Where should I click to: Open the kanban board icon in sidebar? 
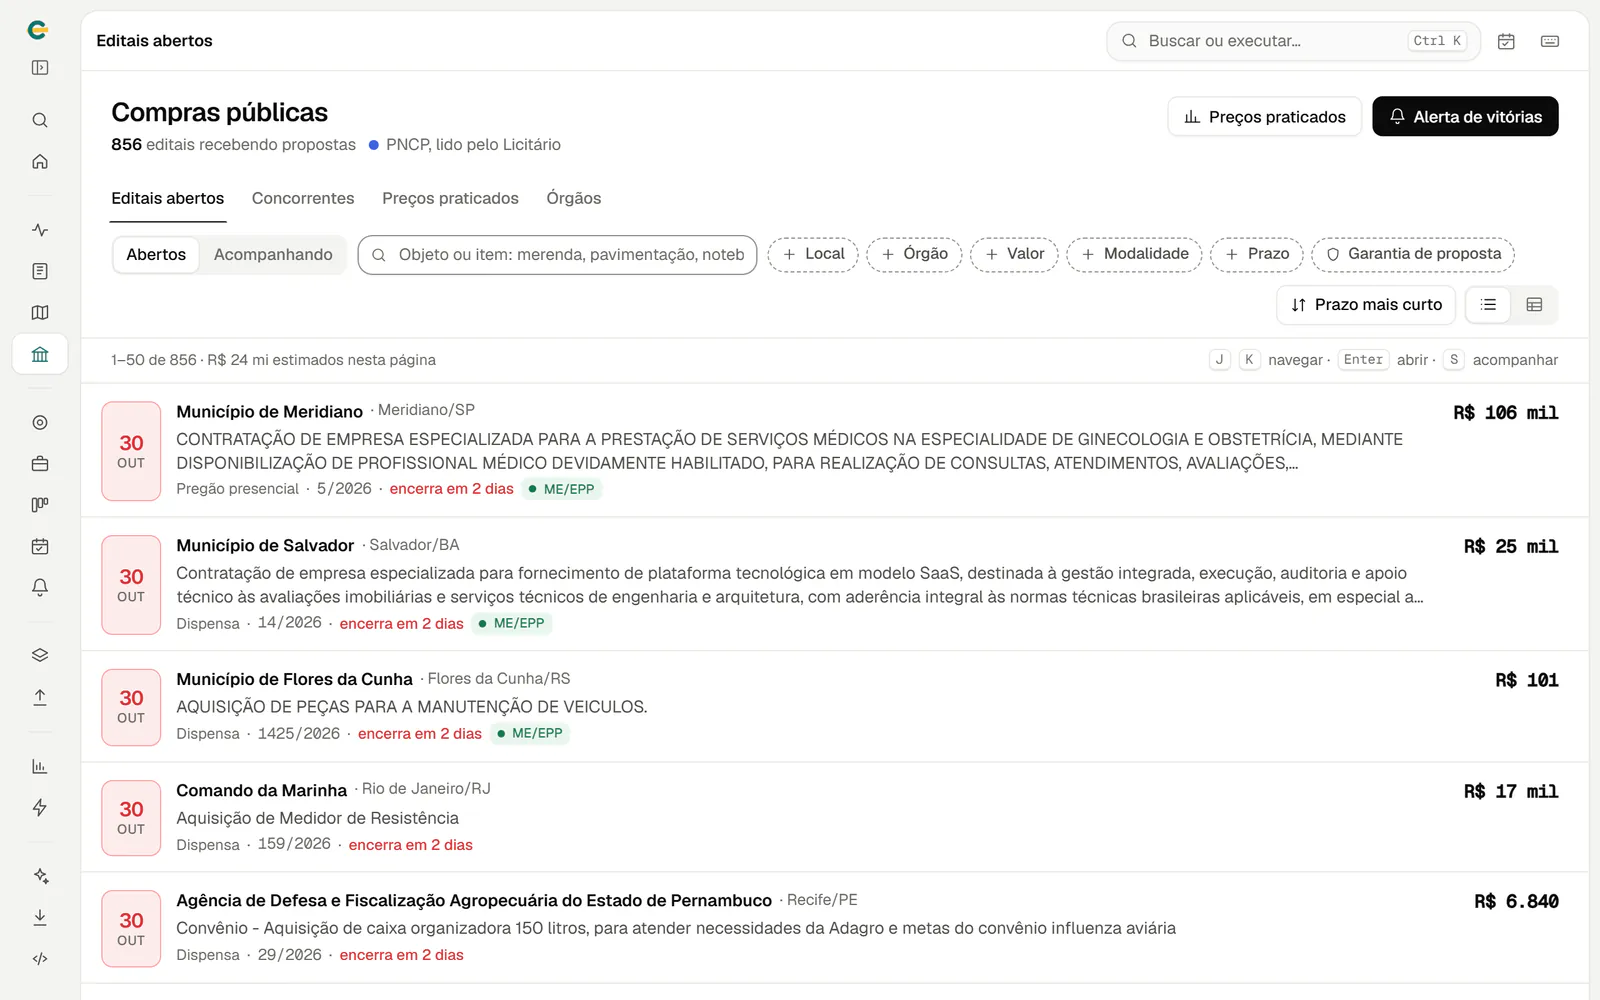(40, 505)
